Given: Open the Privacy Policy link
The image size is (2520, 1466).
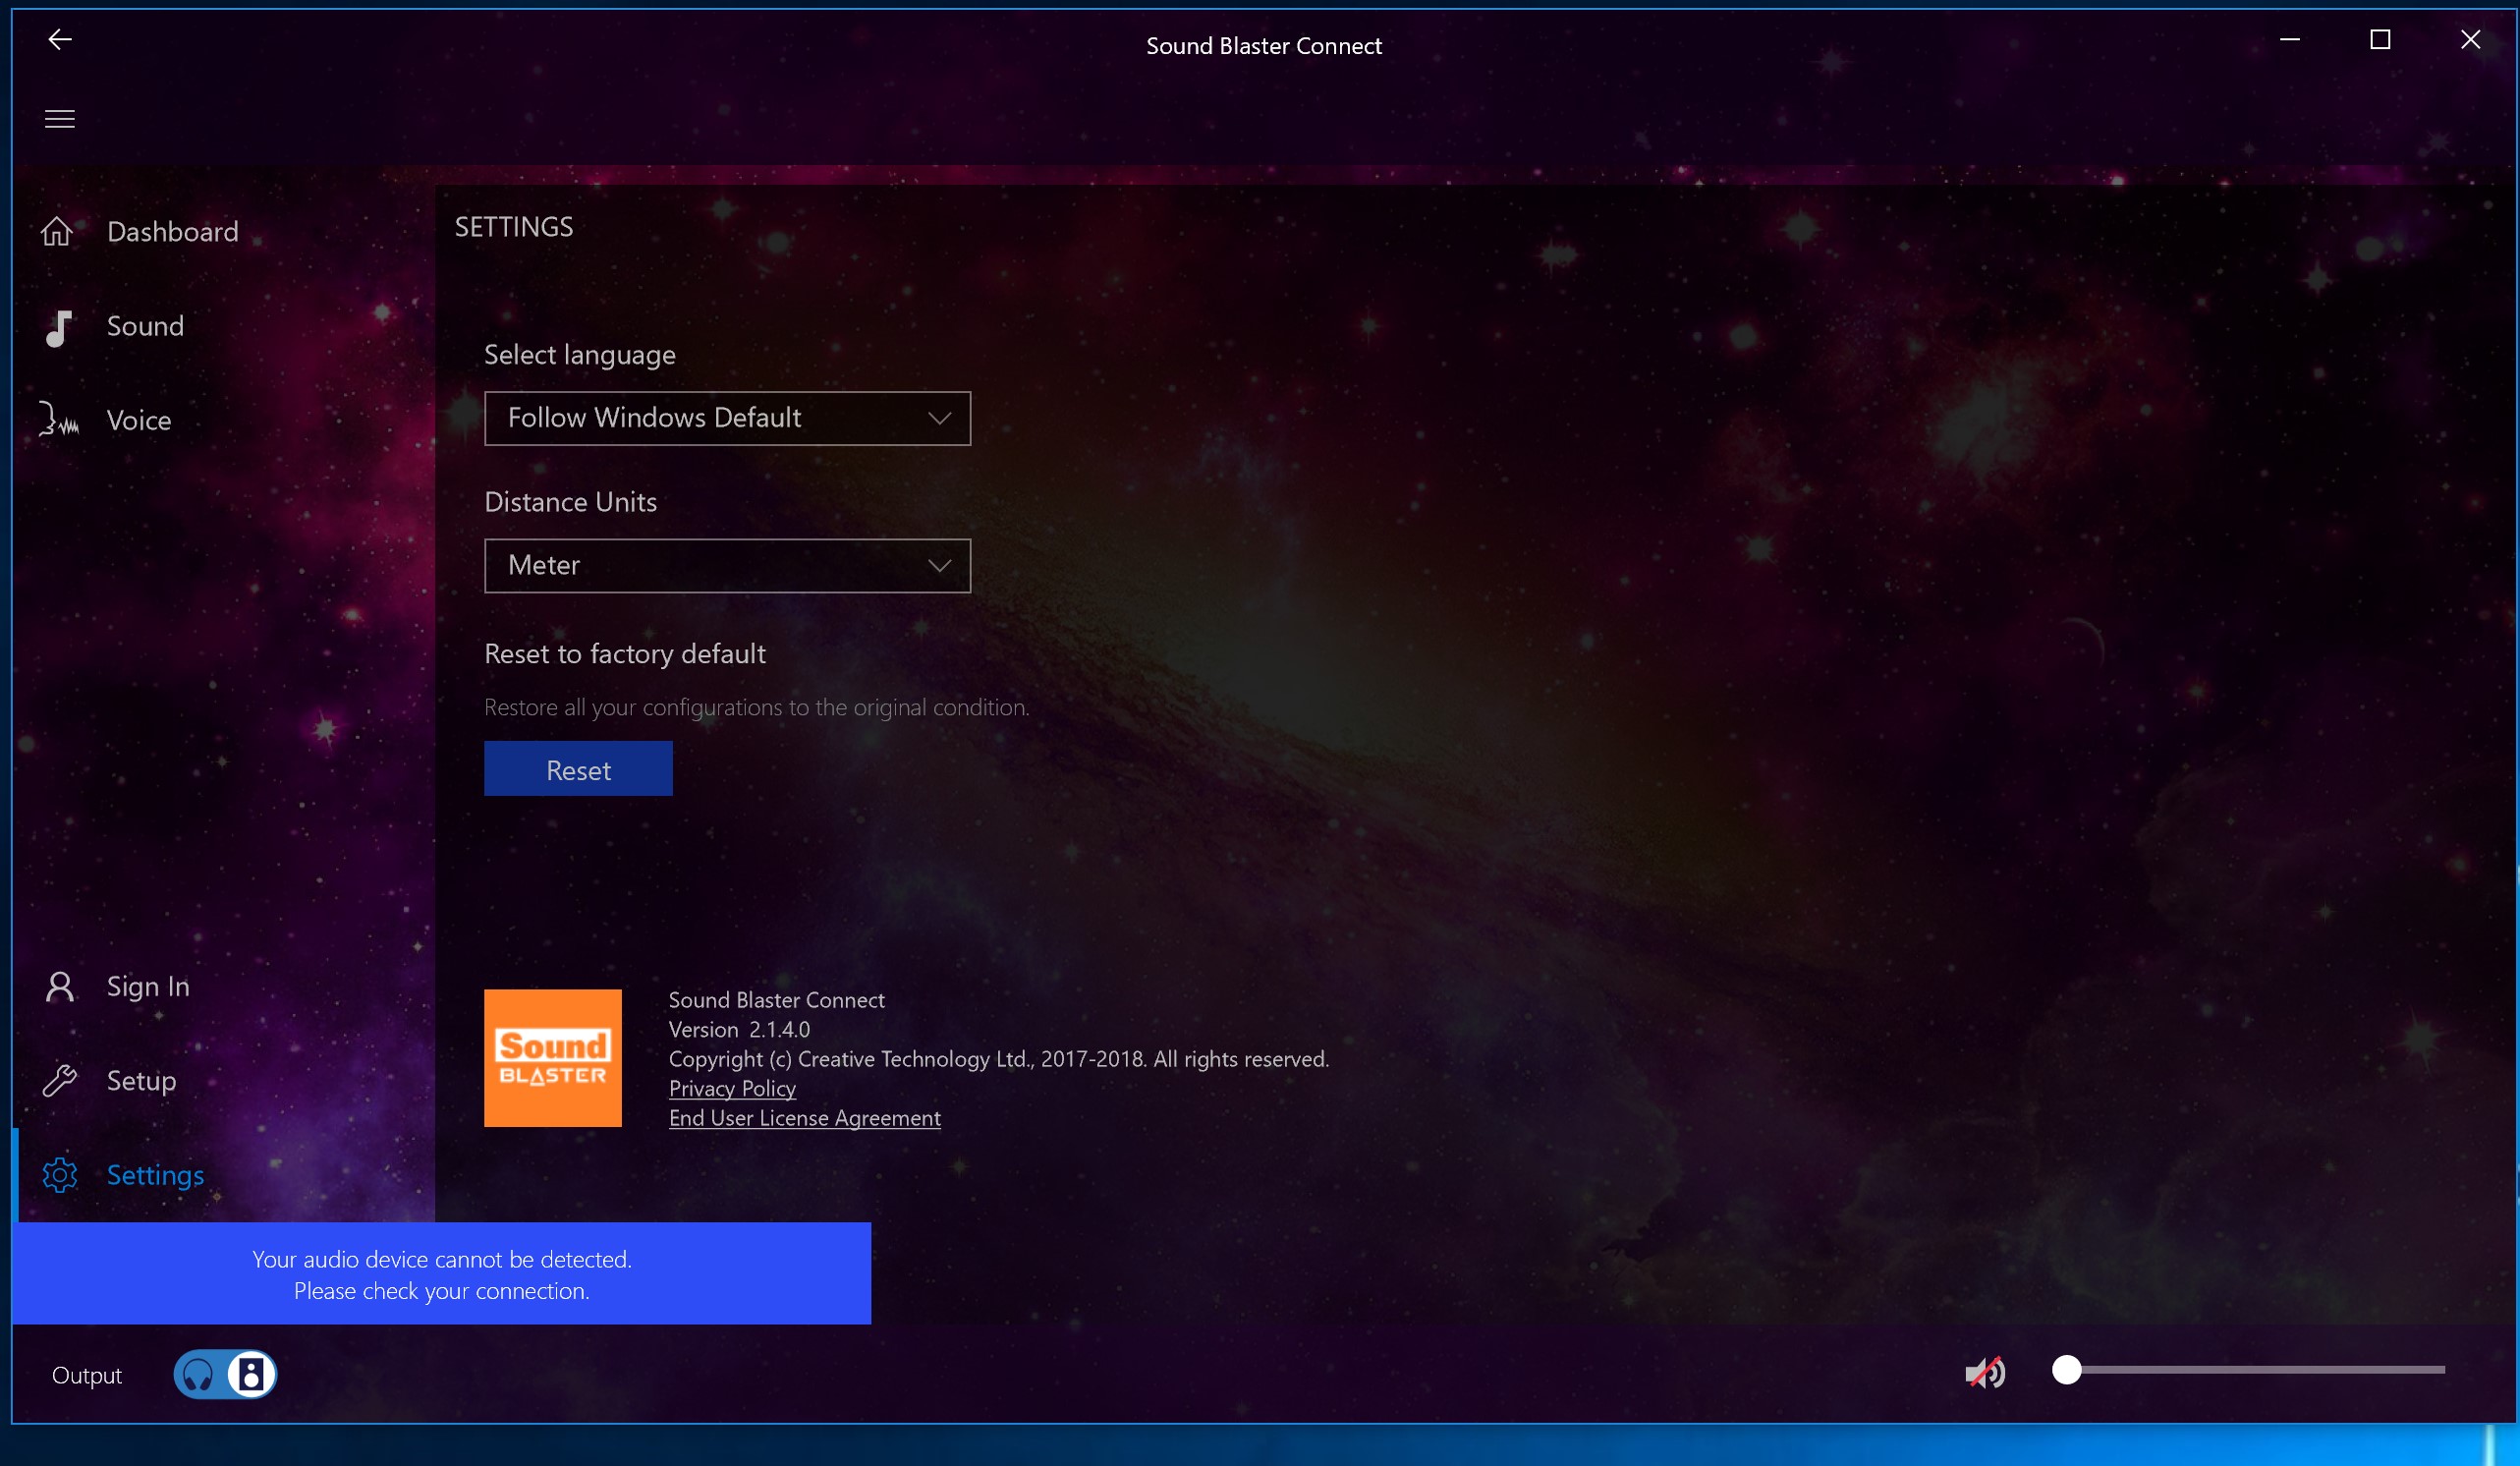Looking at the screenshot, I should tap(732, 1088).
